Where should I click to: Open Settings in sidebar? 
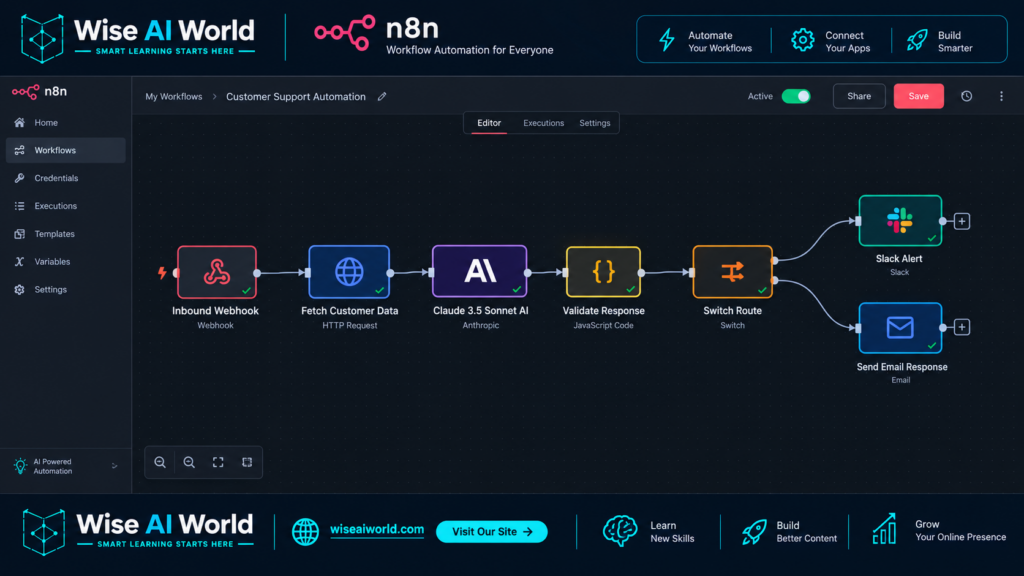click(x=65, y=289)
